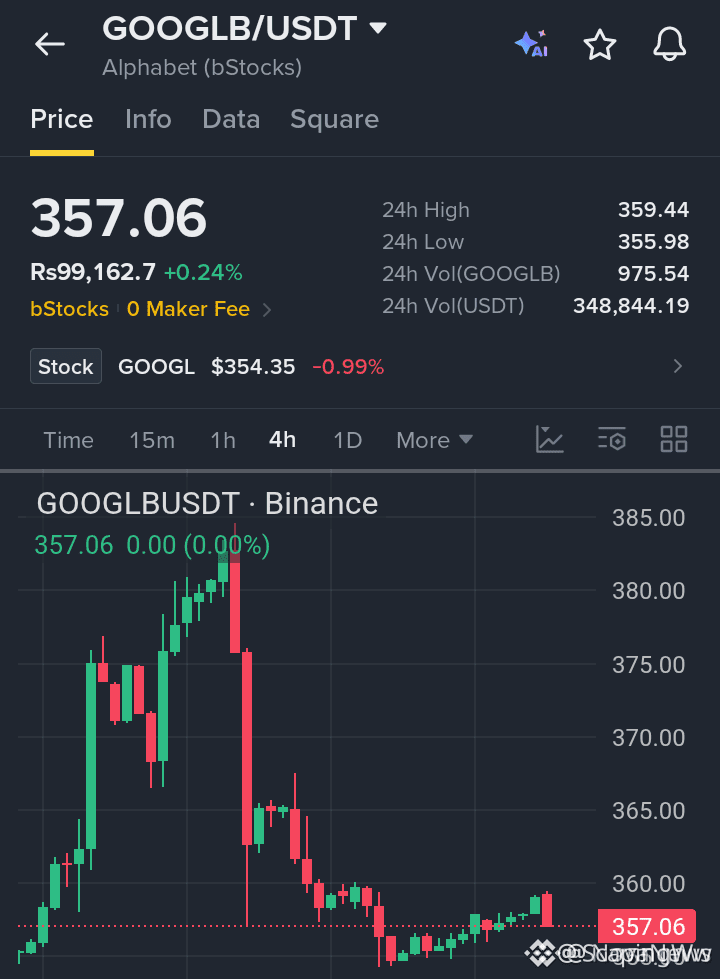This screenshot has height=979, width=720.
Task: Tap the 24h Vol(GOOGLB) value 975.54
Action: coord(653,273)
